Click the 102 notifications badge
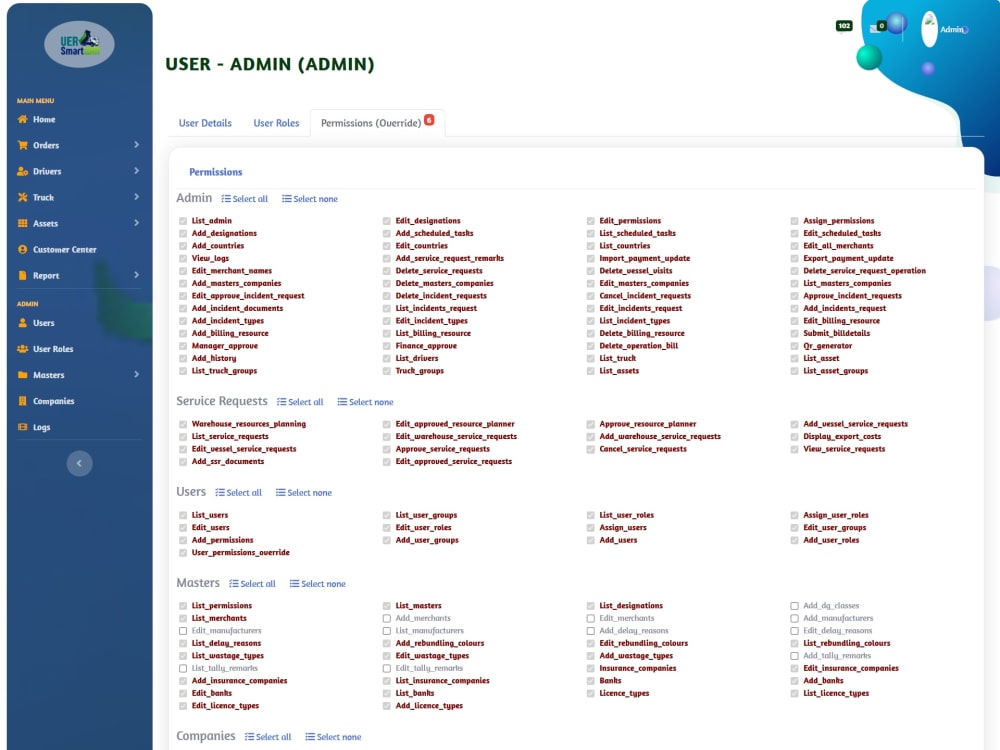This screenshot has height=750, width=1000. pyautogui.click(x=844, y=26)
